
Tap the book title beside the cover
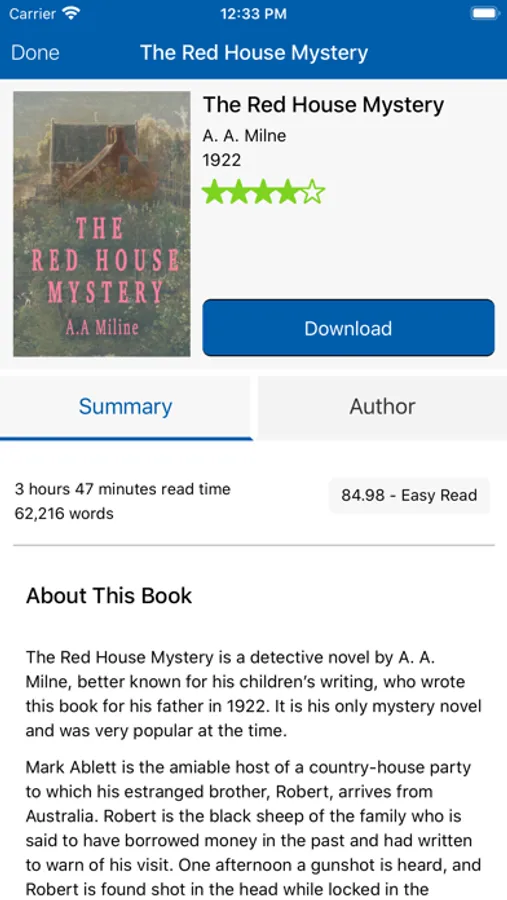click(x=323, y=105)
